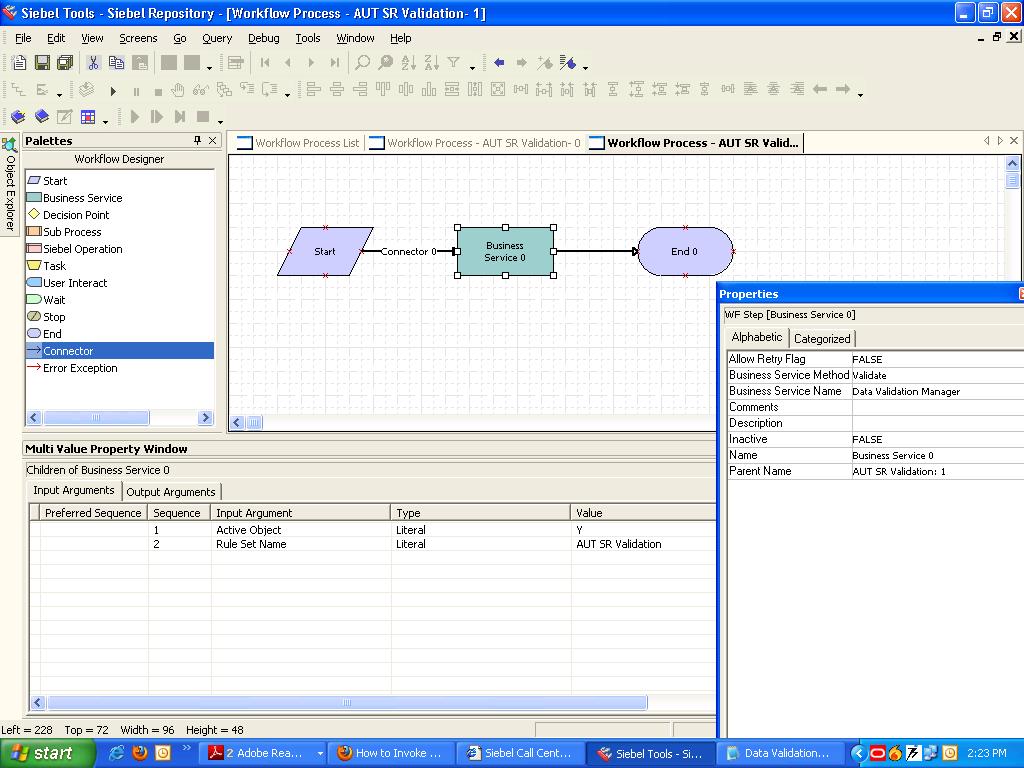The height and width of the screenshot is (768, 1024).
Task: Click the End 0 step on canvas
Action: pyautogui.click(x=685, y=251)
